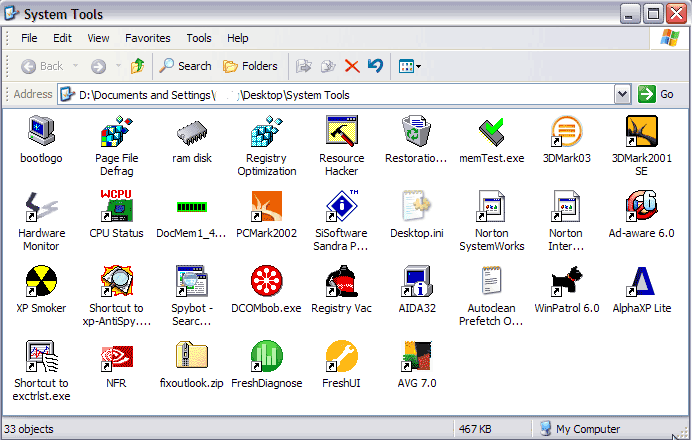Image resolution: width=692 pixels, height=440 pixels.
Task: Open the Tools menu
Action: pos(199,38)
